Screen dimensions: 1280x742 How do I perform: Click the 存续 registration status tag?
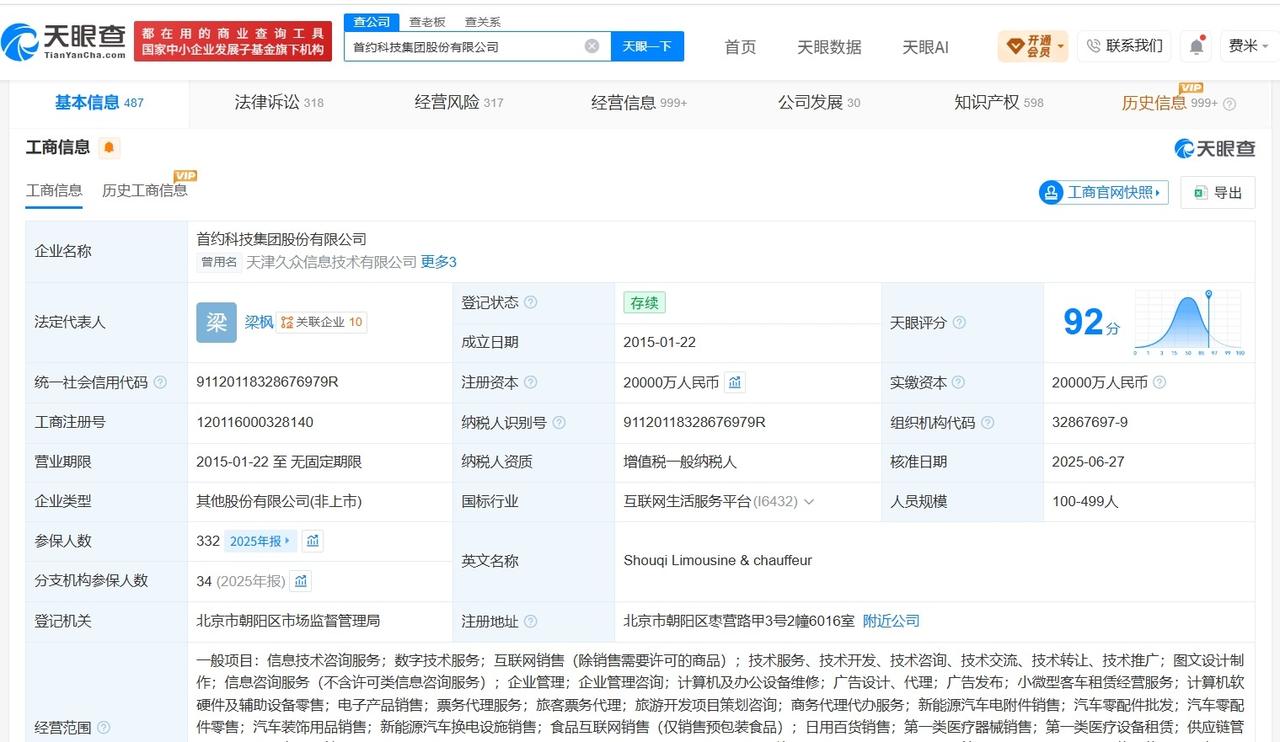click(x=644, y=303)
